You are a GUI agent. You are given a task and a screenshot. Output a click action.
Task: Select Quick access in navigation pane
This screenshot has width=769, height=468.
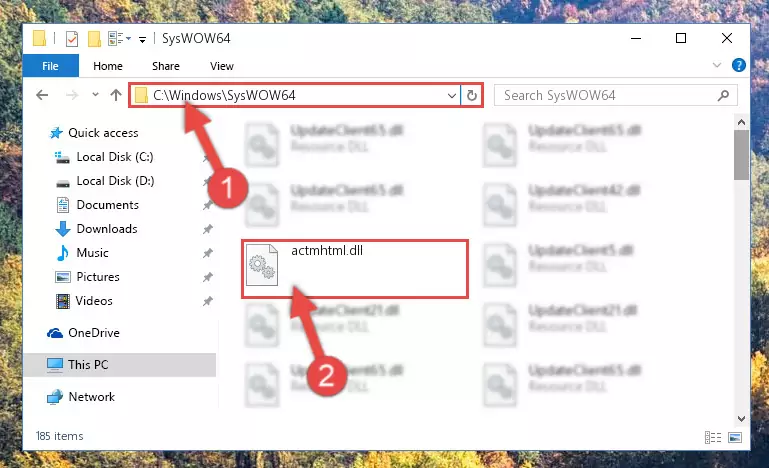[103, 133]
